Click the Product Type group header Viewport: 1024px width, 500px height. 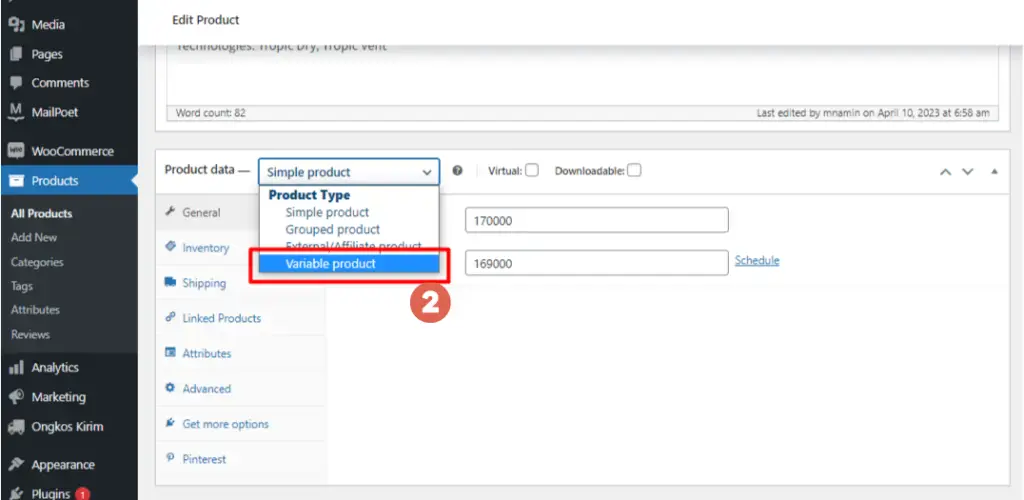(x=310, y=195)
